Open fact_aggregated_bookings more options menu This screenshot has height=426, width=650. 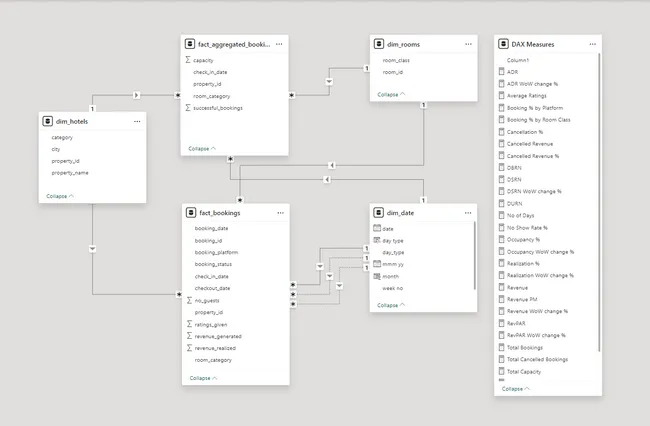tap(279, 44)
